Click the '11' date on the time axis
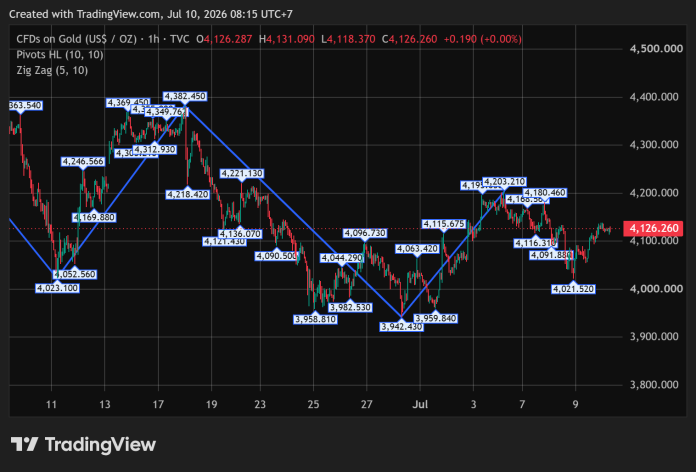Screen dimensions: 696x472 coord(51,405)
